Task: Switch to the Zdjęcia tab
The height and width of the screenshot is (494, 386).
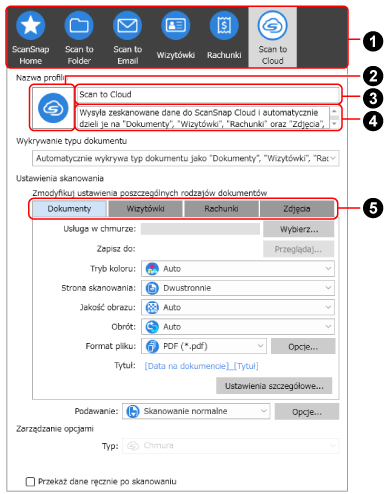Action: 297,209
